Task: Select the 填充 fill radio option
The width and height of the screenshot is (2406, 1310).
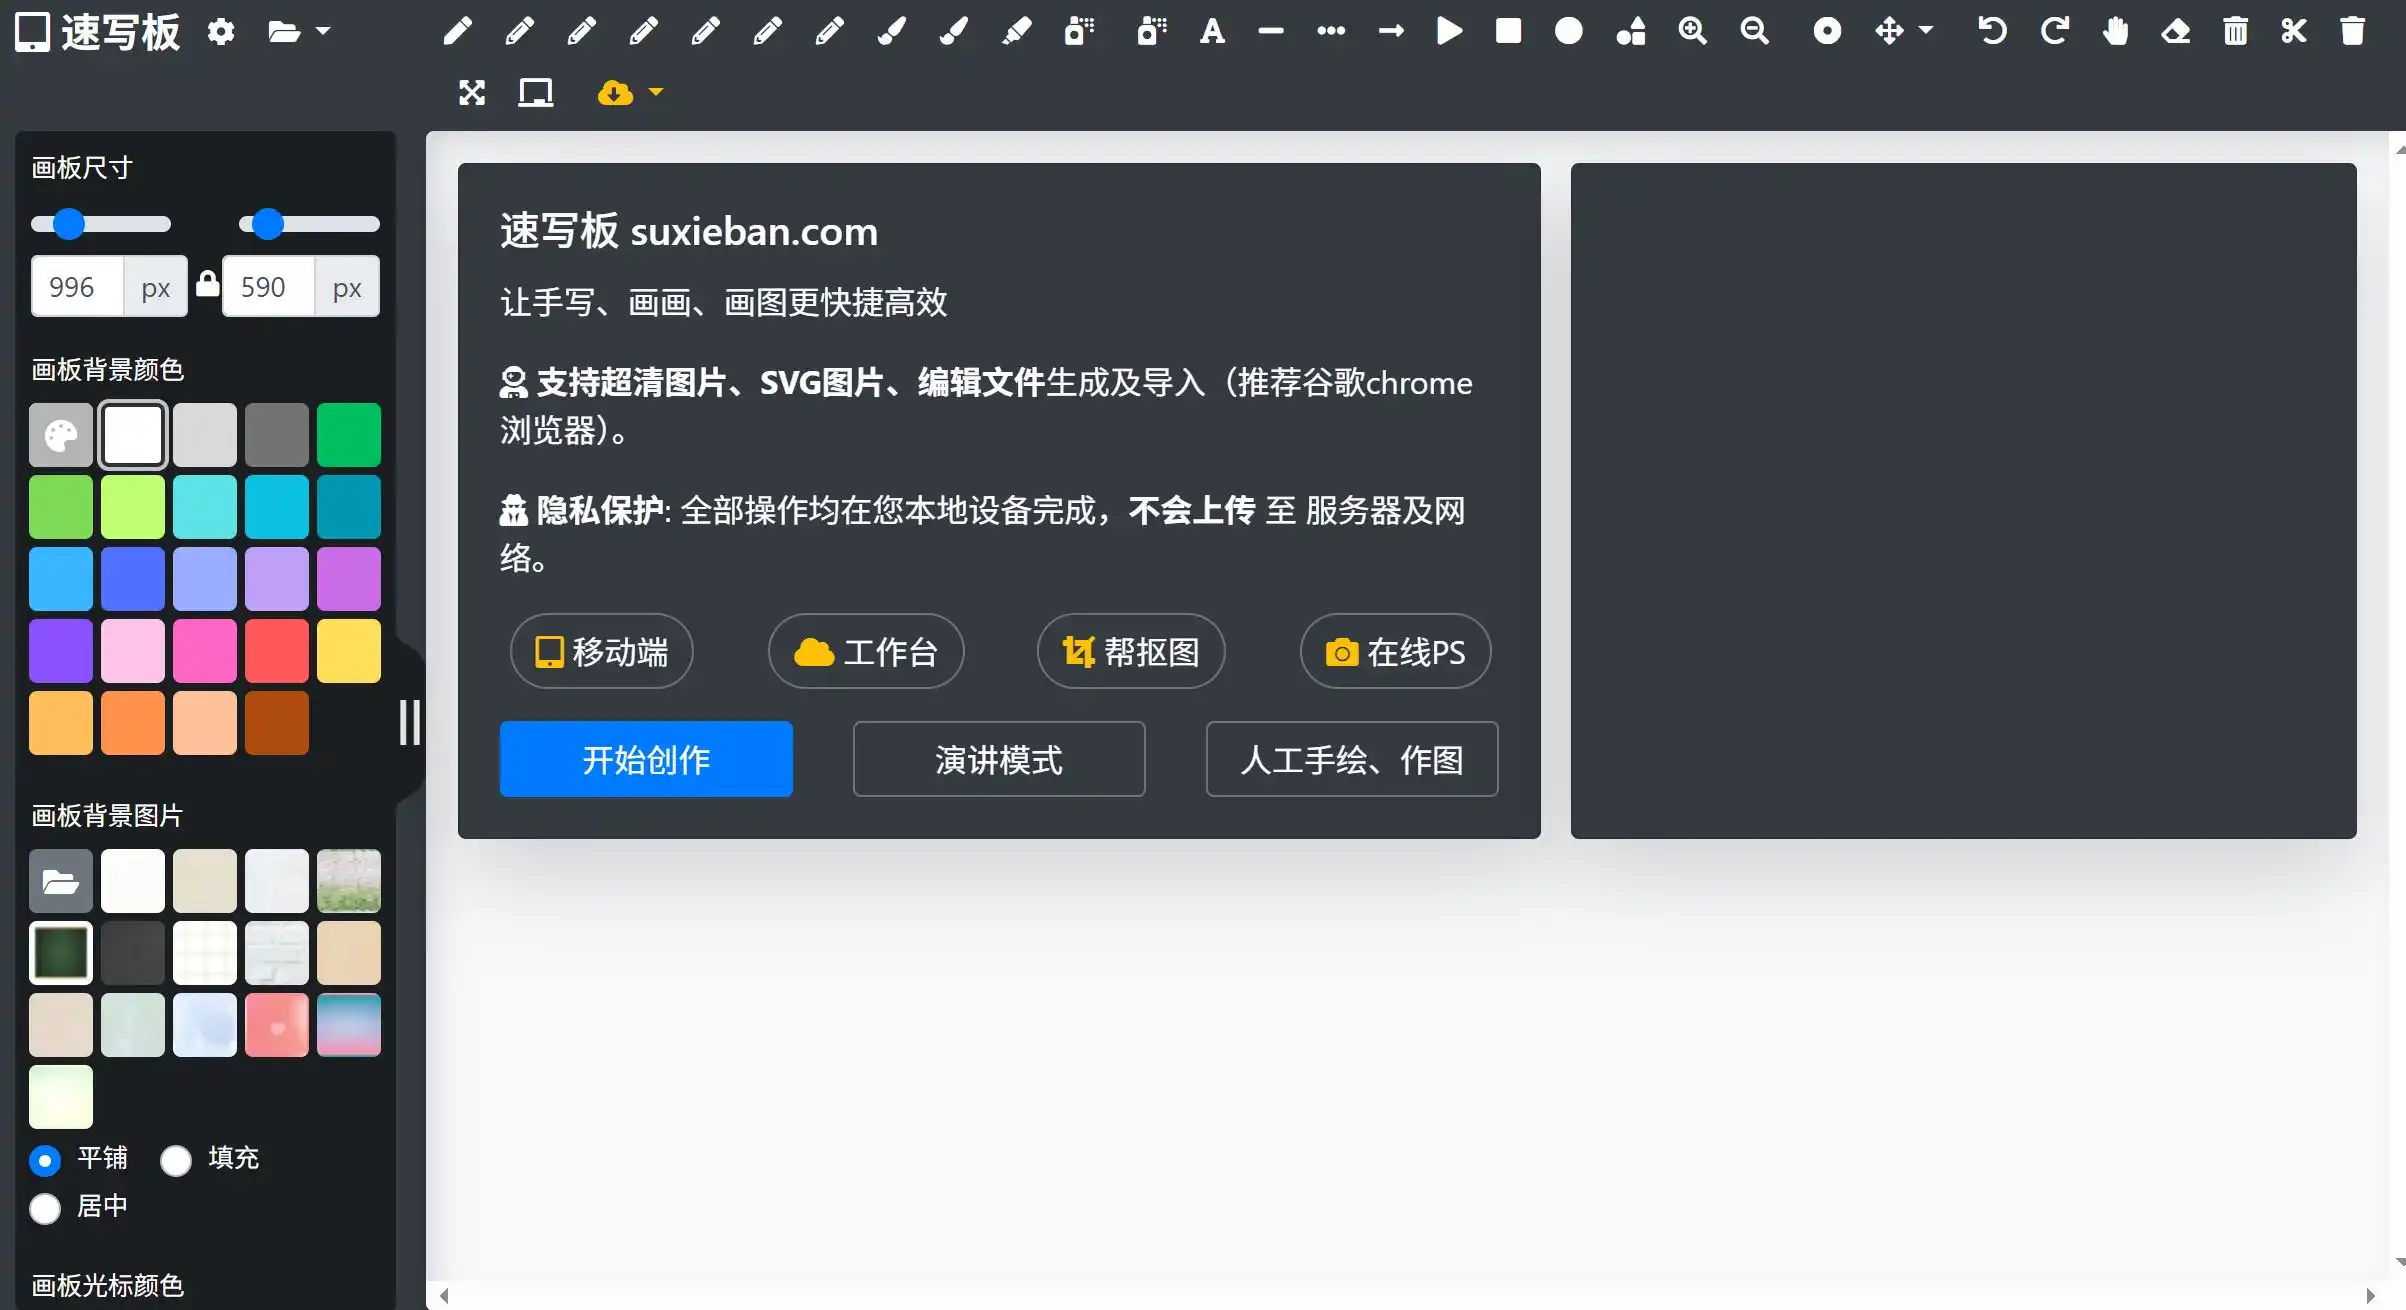Action: pos(176,1160)
